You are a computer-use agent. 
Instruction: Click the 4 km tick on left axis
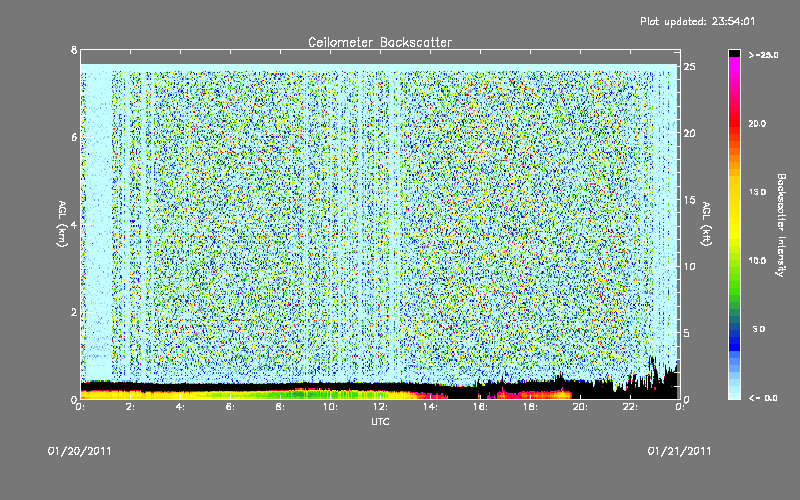(x=74, y=224)
